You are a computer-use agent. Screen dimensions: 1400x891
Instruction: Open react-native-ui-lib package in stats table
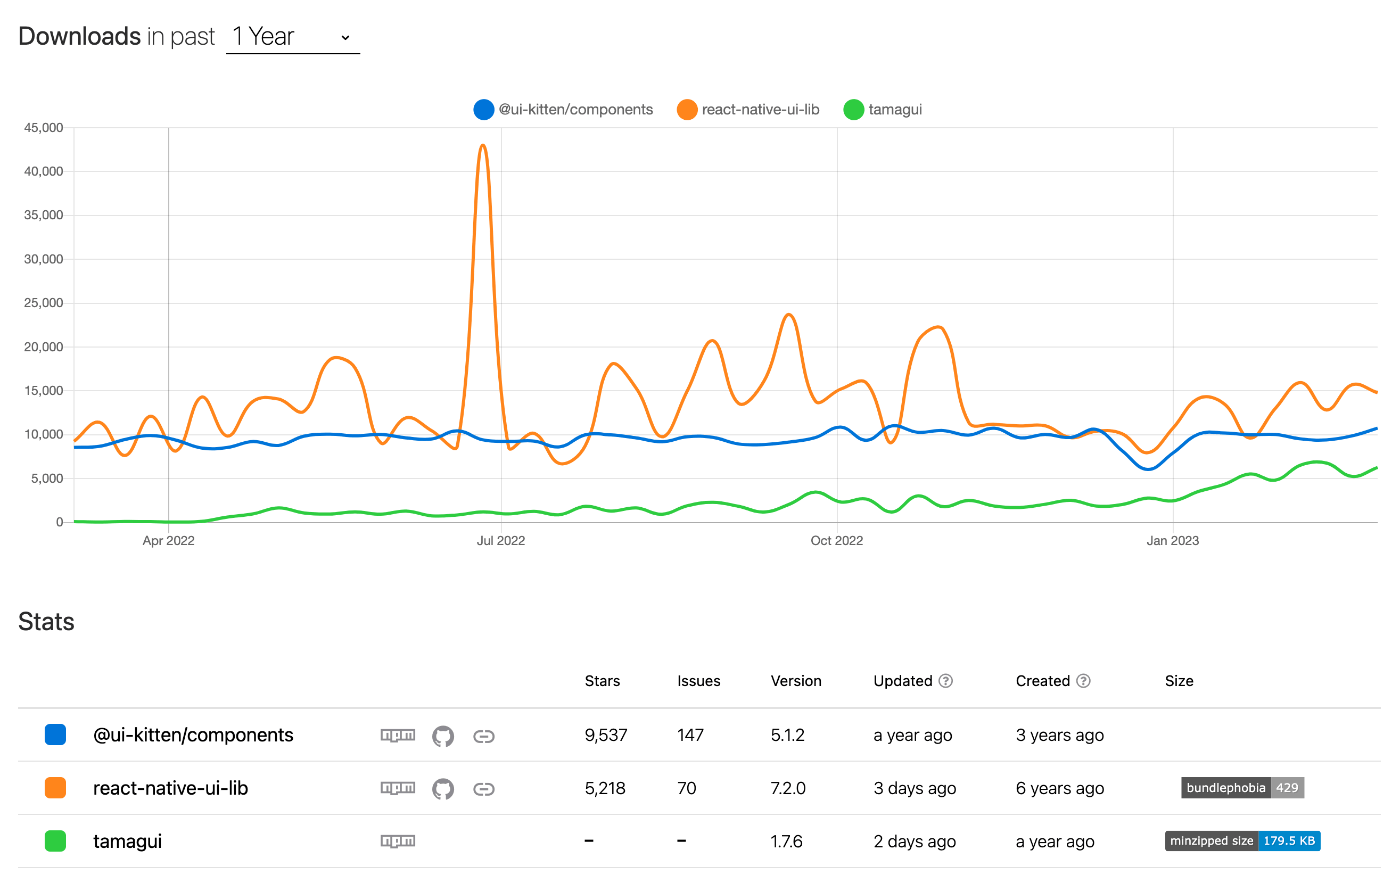pos(170,788)
